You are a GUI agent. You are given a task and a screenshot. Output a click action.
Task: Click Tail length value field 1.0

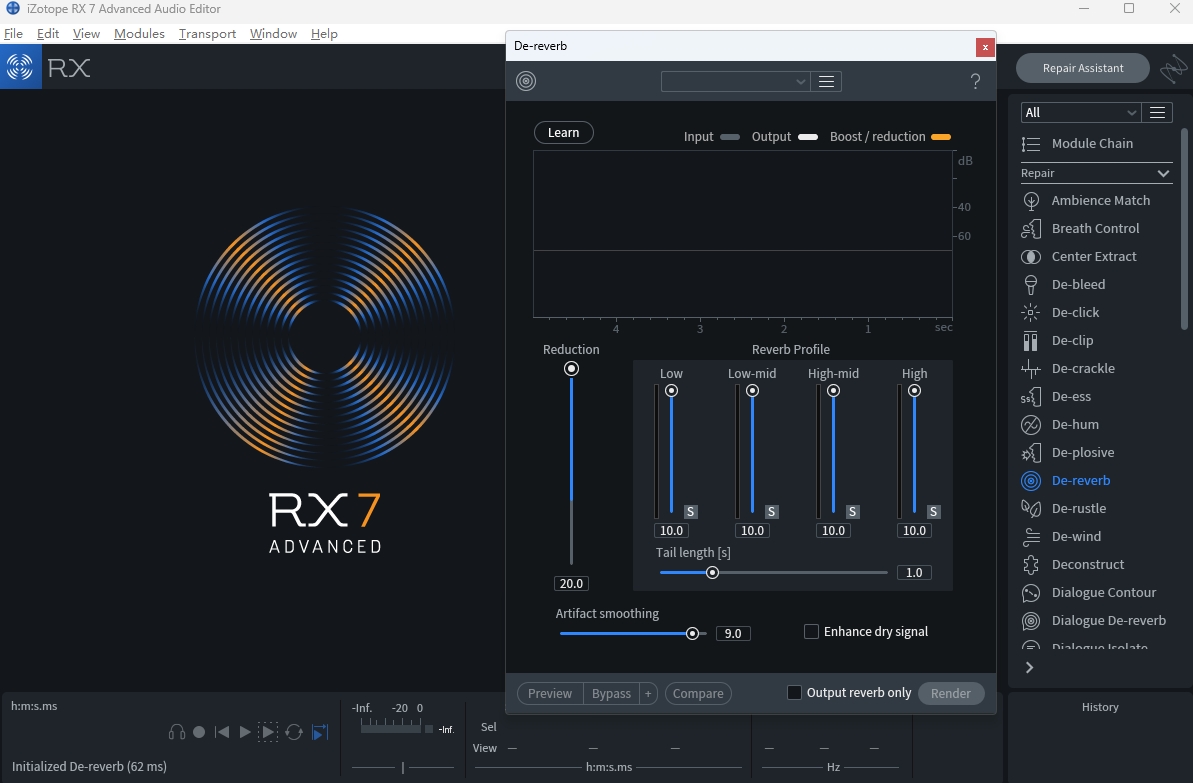pyautogui.click(x=914, y=572)
